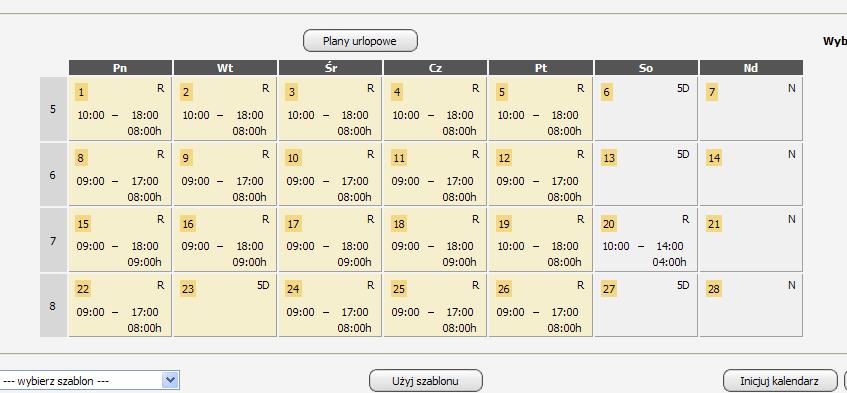This screenshot has width=847, height=393.
Task: Select day 1 number badge
Action: [x=81, y=92]
